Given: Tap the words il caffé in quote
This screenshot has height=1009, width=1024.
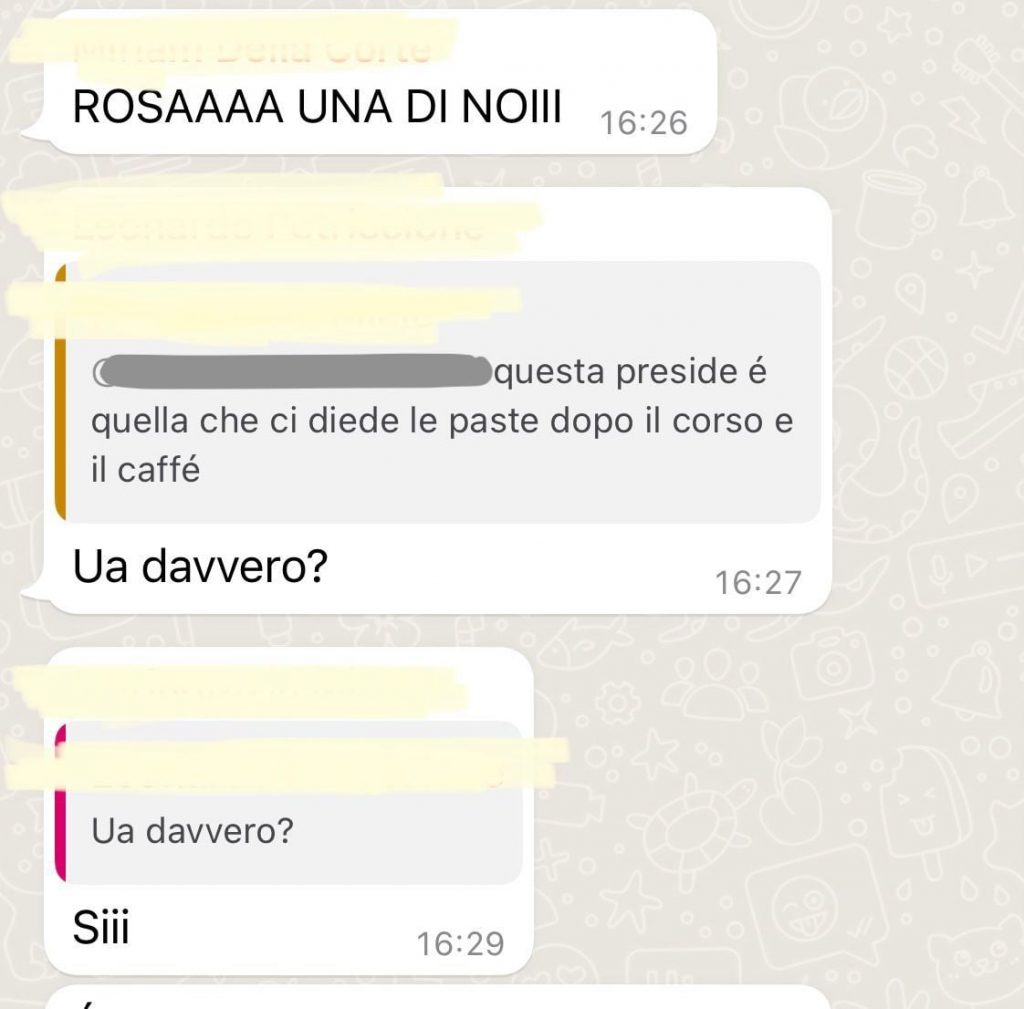Looking at the screenshot, I should pyautogui.click(x=145, y=470).
